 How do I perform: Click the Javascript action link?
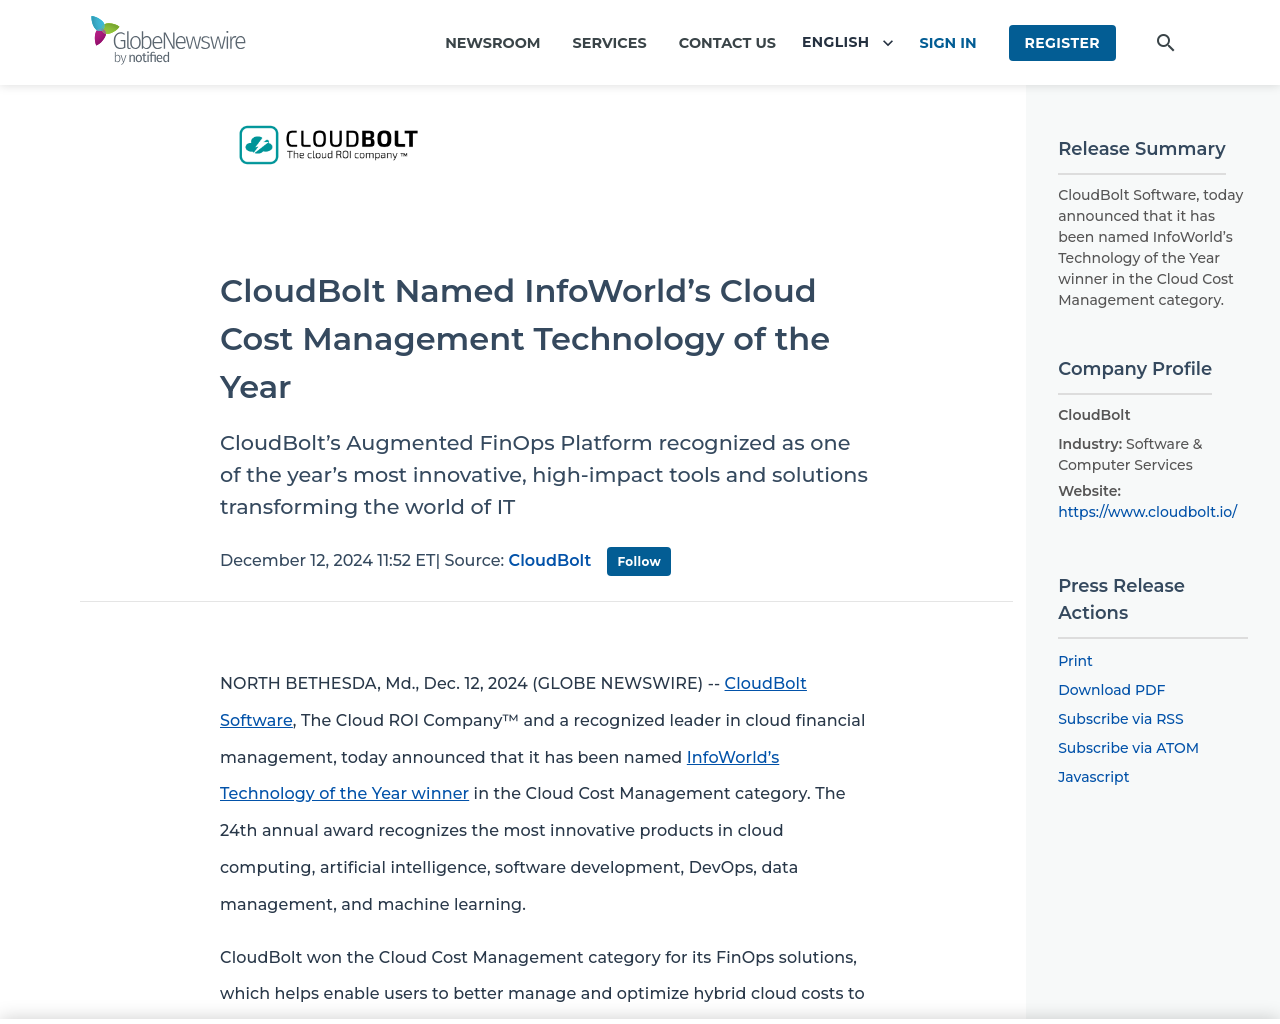click(1093, 777)
